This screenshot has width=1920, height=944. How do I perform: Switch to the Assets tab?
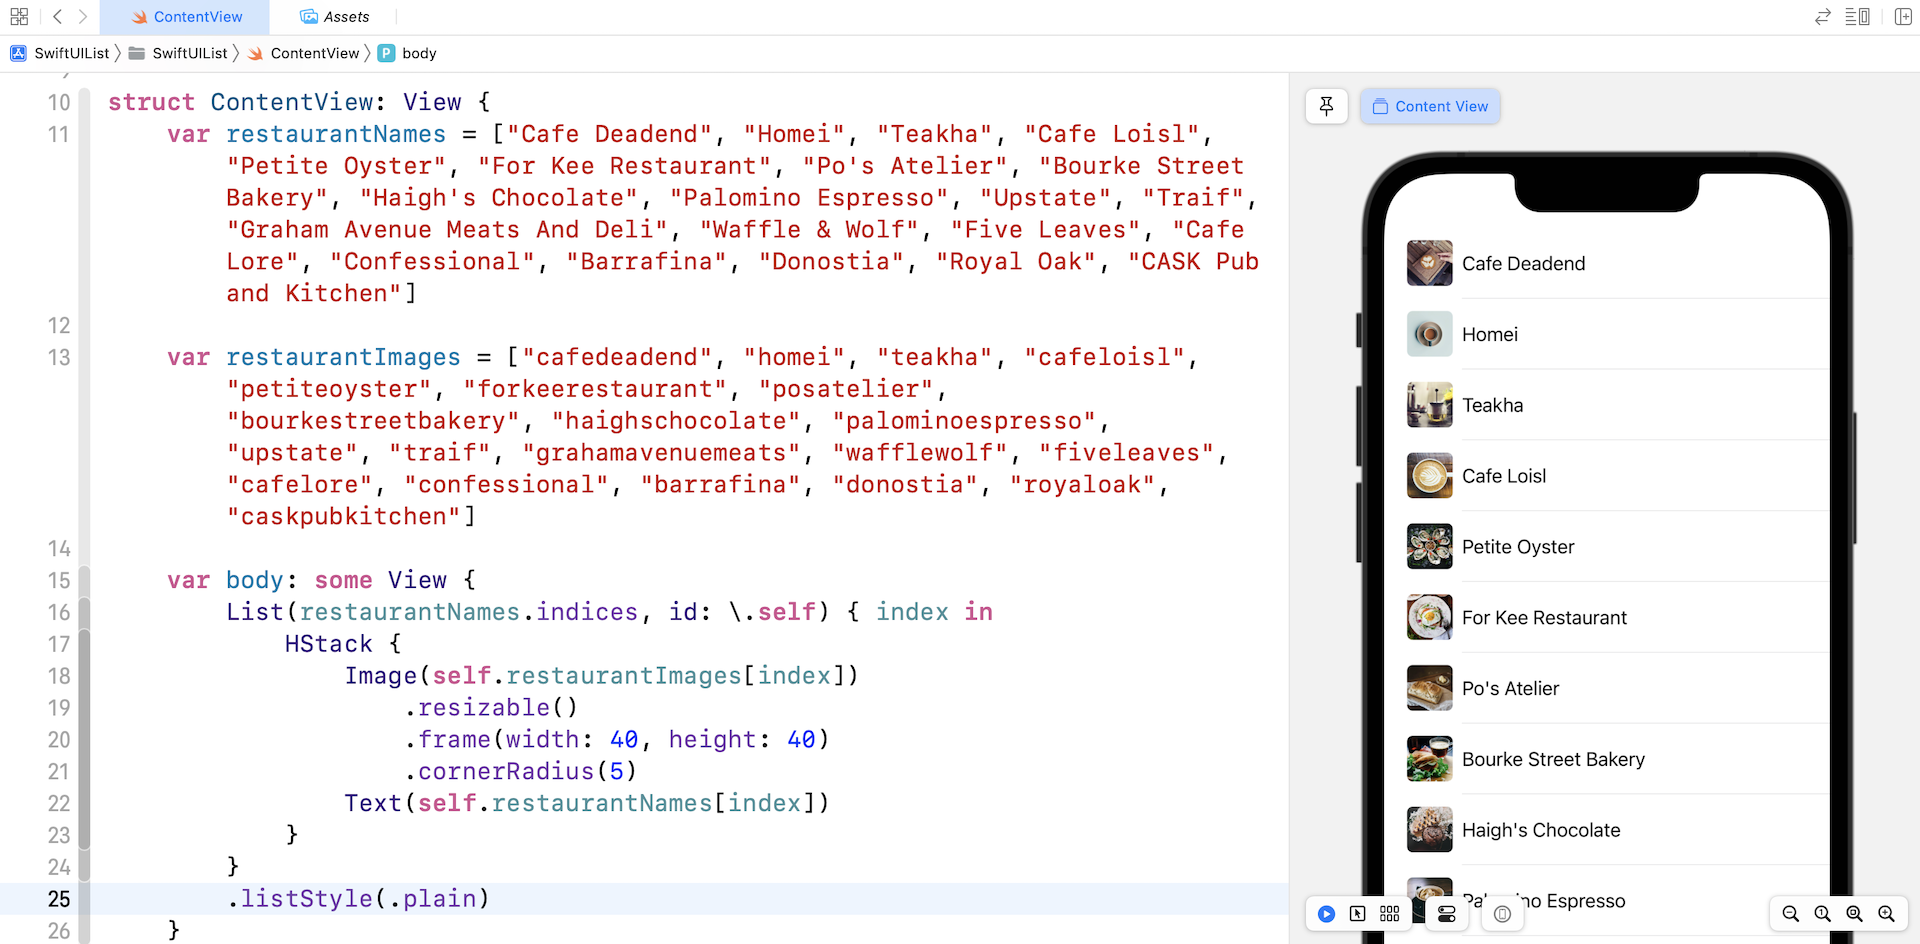pos(334,16)
